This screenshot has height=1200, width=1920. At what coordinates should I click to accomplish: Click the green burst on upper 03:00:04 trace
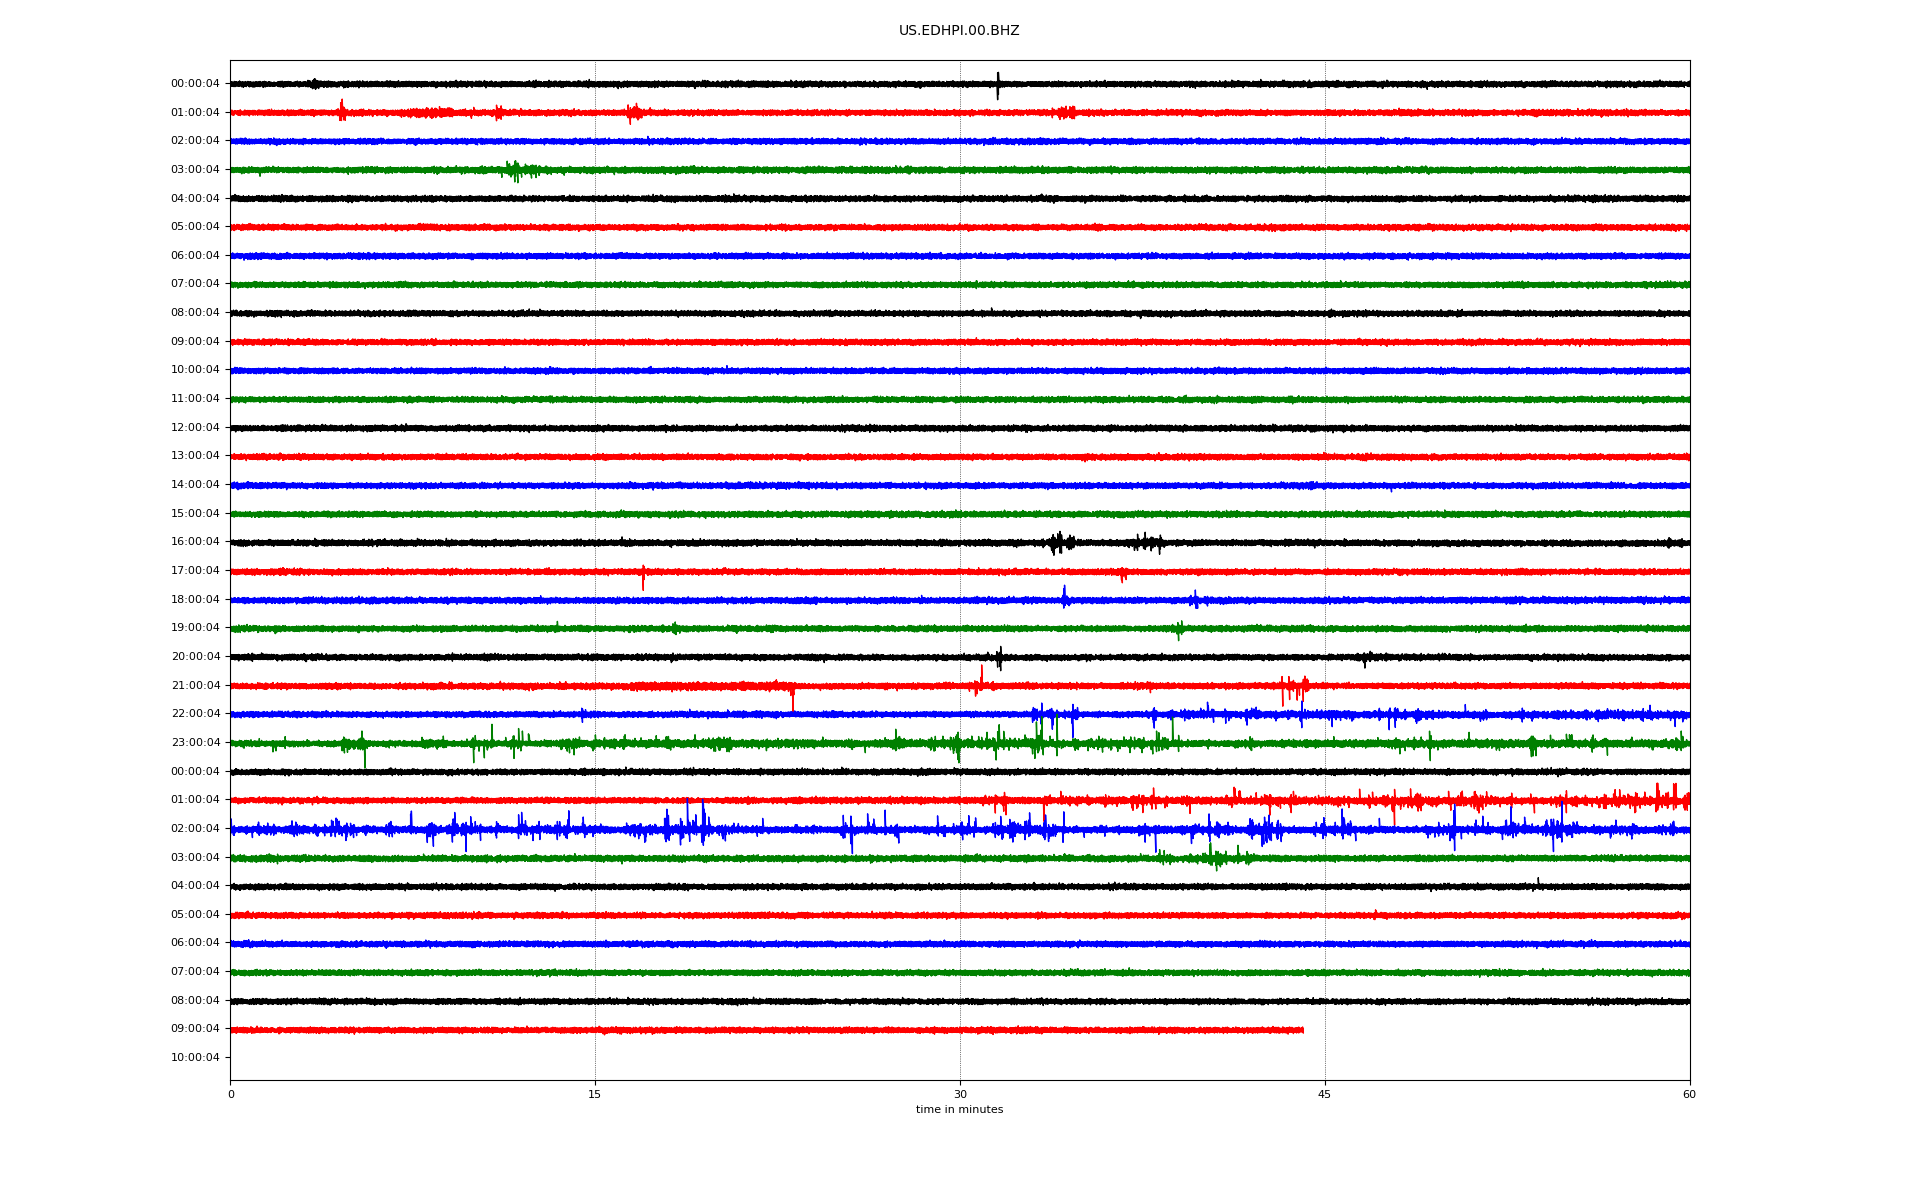coord(514,171)
